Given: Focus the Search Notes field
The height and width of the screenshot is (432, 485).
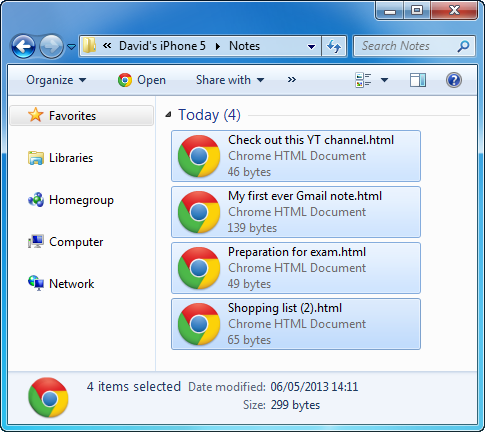Looking at the screenshot, I should coord(414,46).
